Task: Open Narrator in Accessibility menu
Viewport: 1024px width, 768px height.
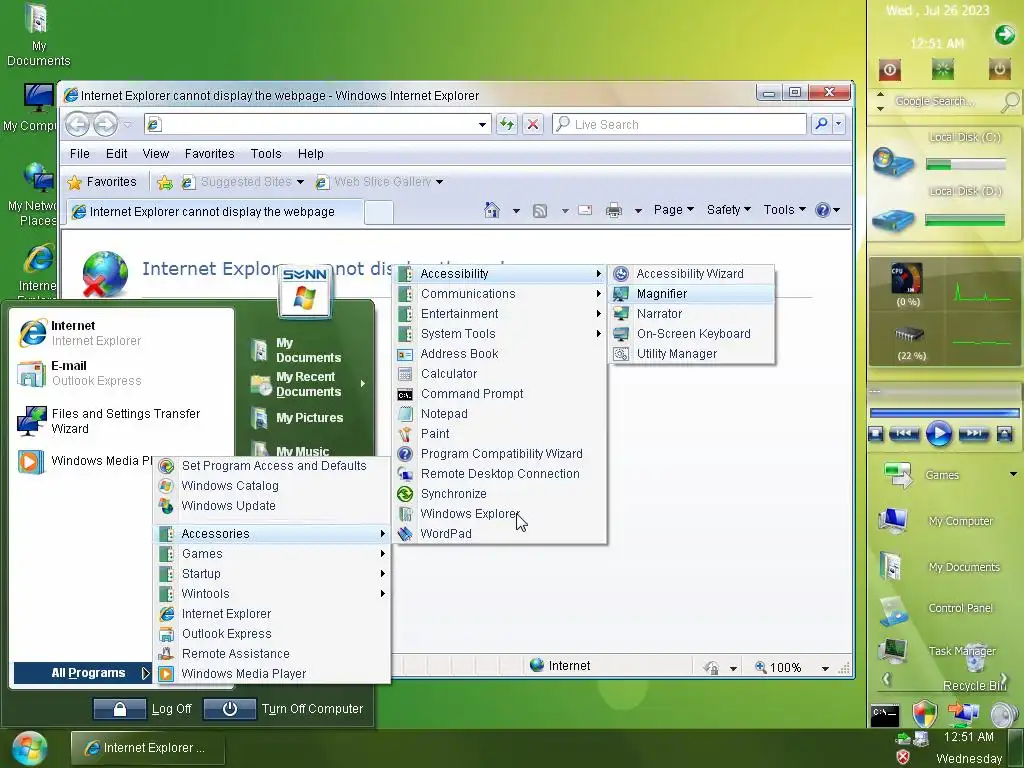Action: click(x=692, y=314)
